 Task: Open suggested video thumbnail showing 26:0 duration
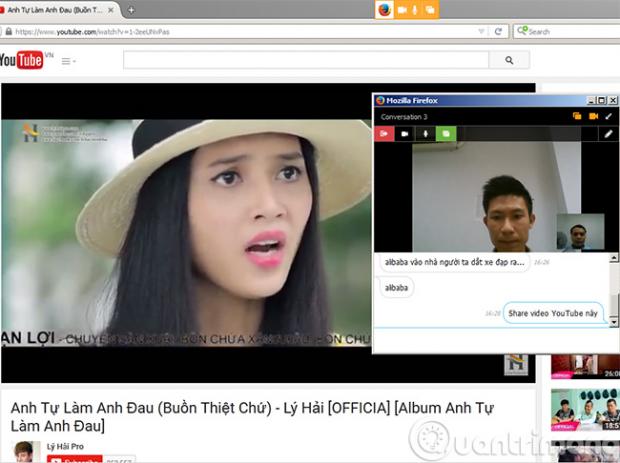tap(585, 367)
